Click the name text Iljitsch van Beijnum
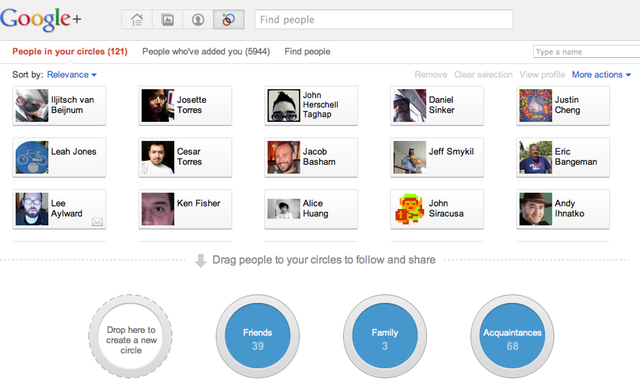 tap(73, 105)
